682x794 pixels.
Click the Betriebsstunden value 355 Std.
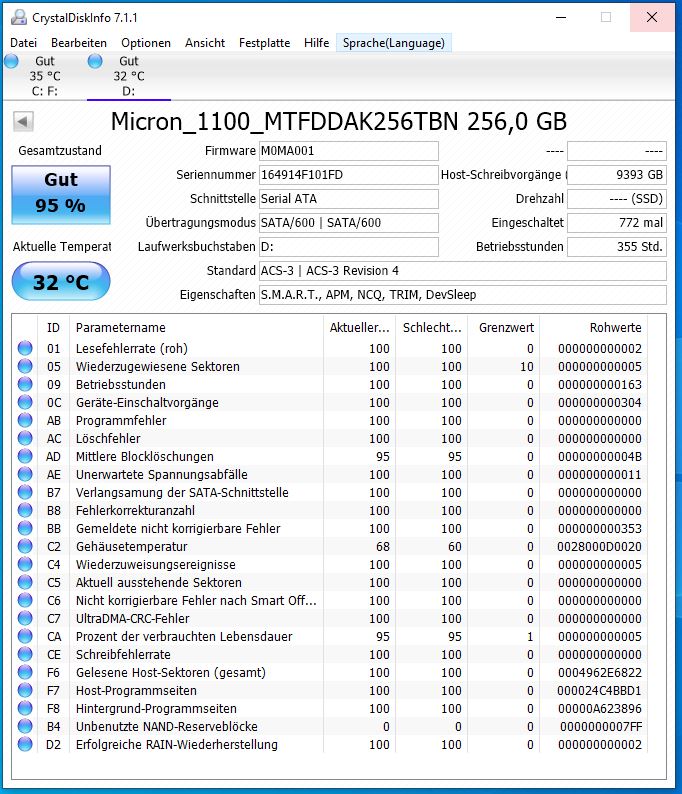tap(617, 247)
